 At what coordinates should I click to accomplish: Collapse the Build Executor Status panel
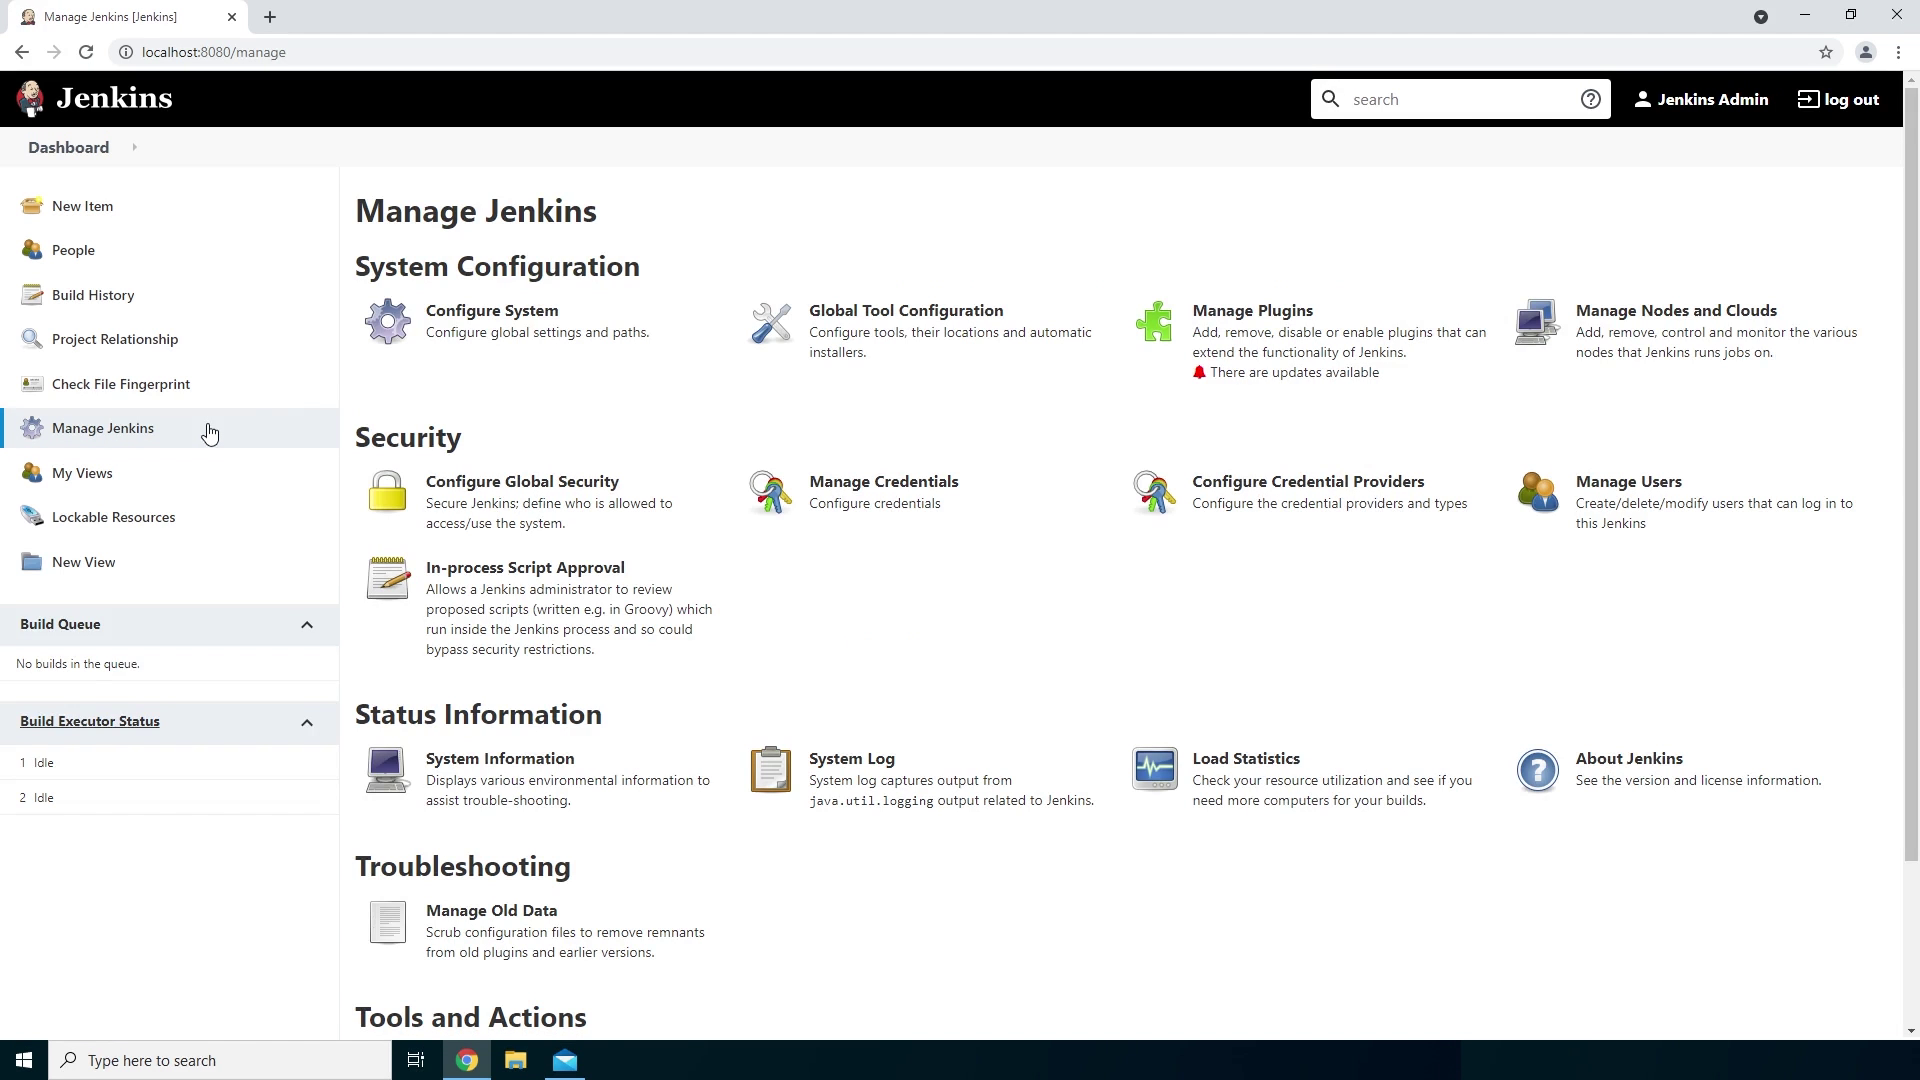pyautogui.click(x=307, y=722)
